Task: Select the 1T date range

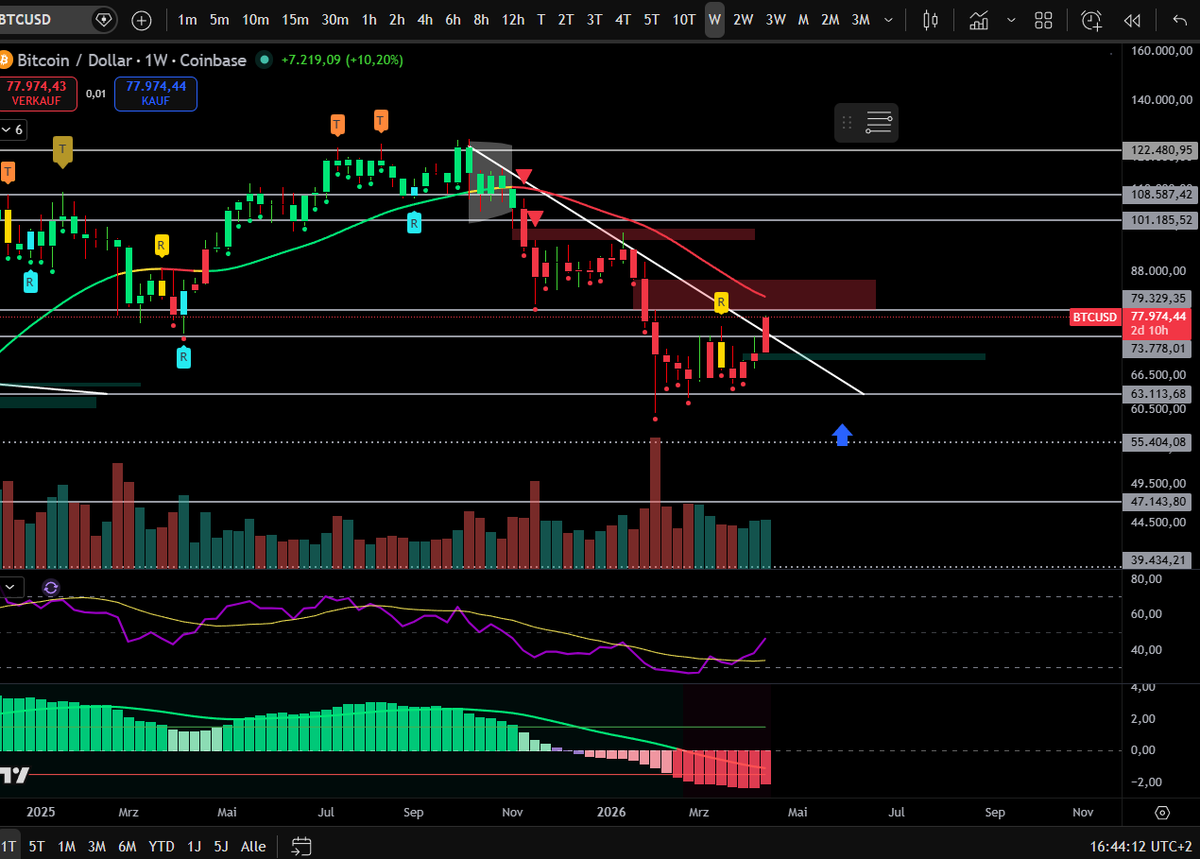Action: 9,846
